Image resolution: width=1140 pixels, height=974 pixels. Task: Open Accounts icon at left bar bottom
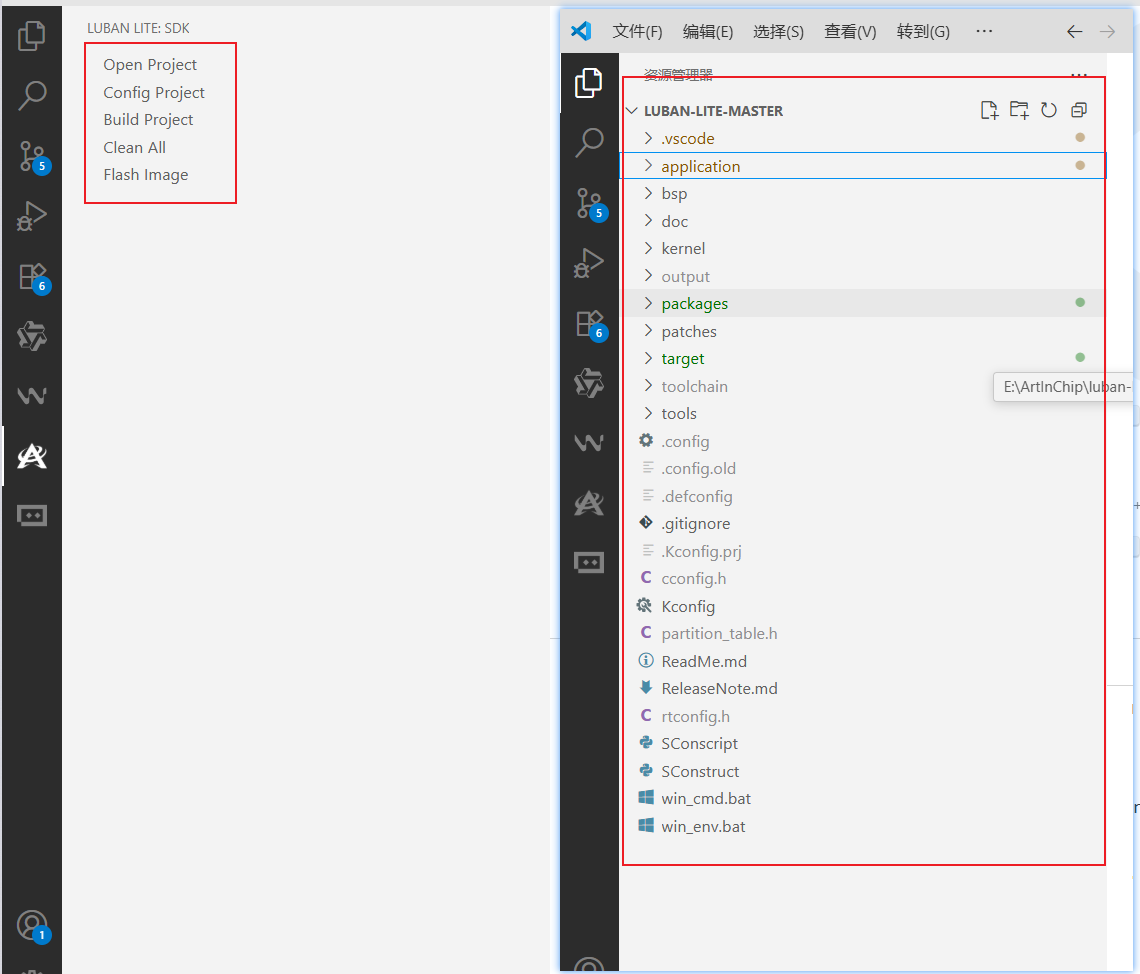32,927
